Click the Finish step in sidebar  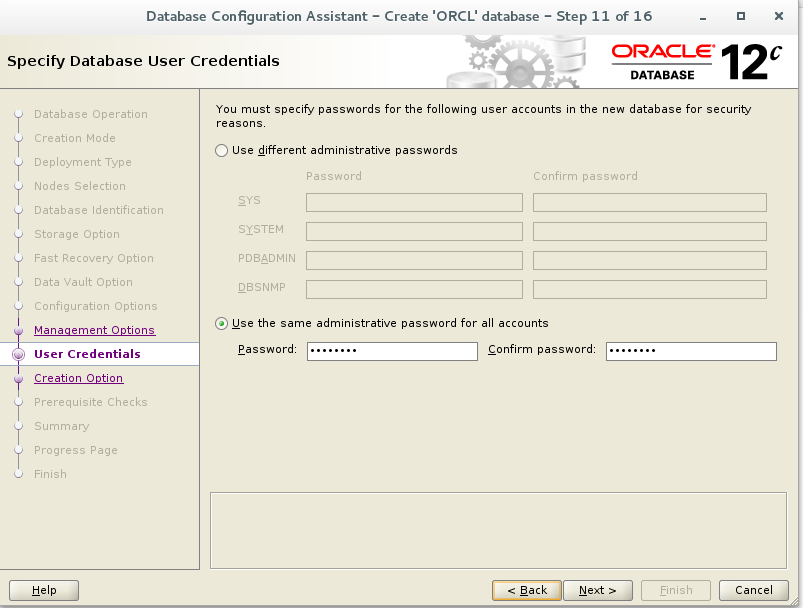[x=50, y=474]
